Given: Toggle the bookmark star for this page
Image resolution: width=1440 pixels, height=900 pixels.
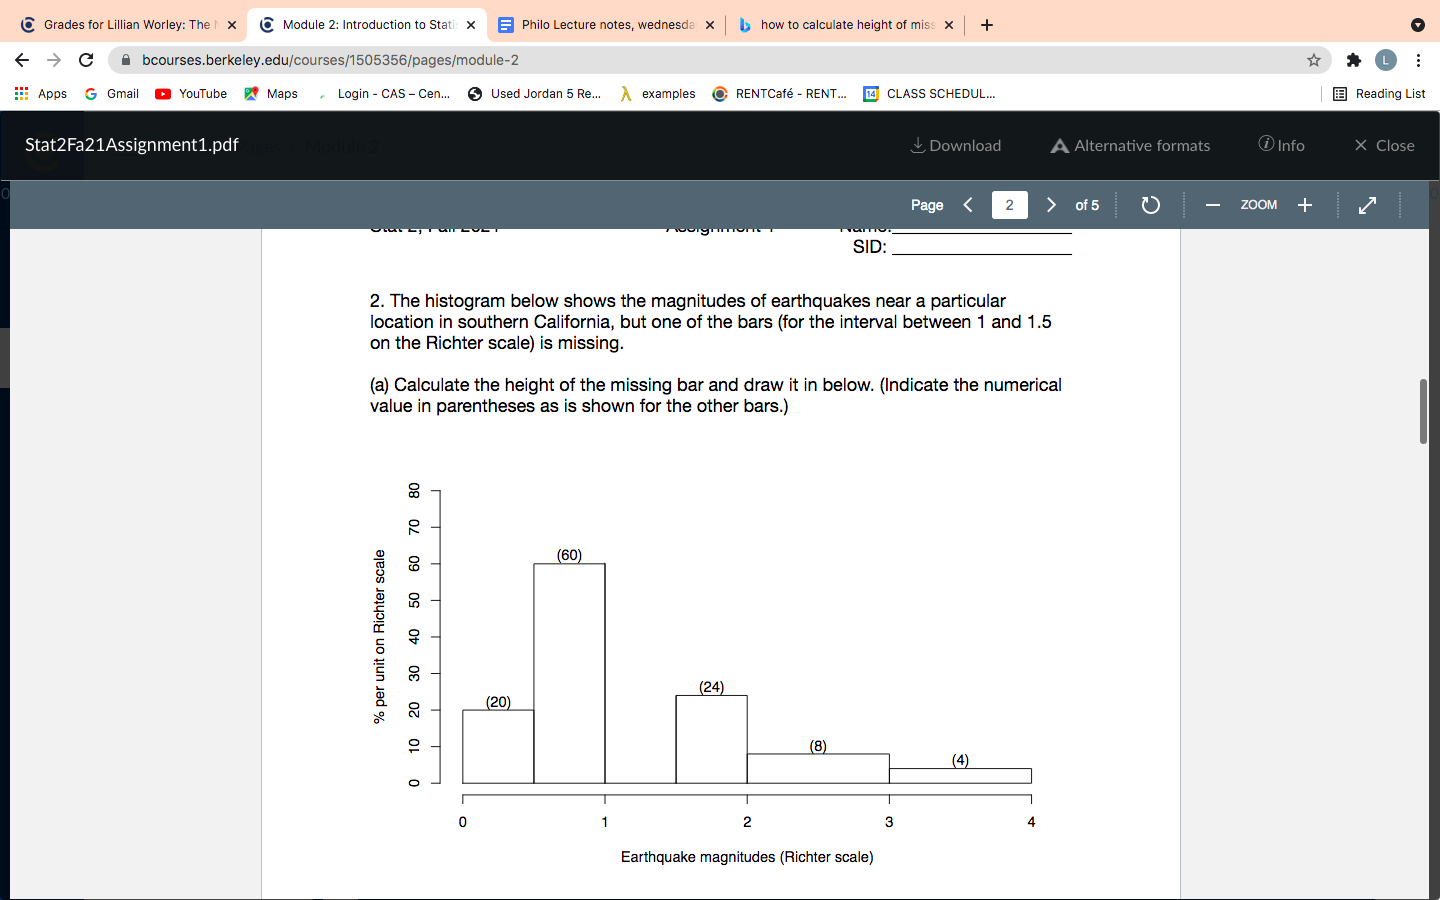Looking at the screenshot, I should [1313, 60].
